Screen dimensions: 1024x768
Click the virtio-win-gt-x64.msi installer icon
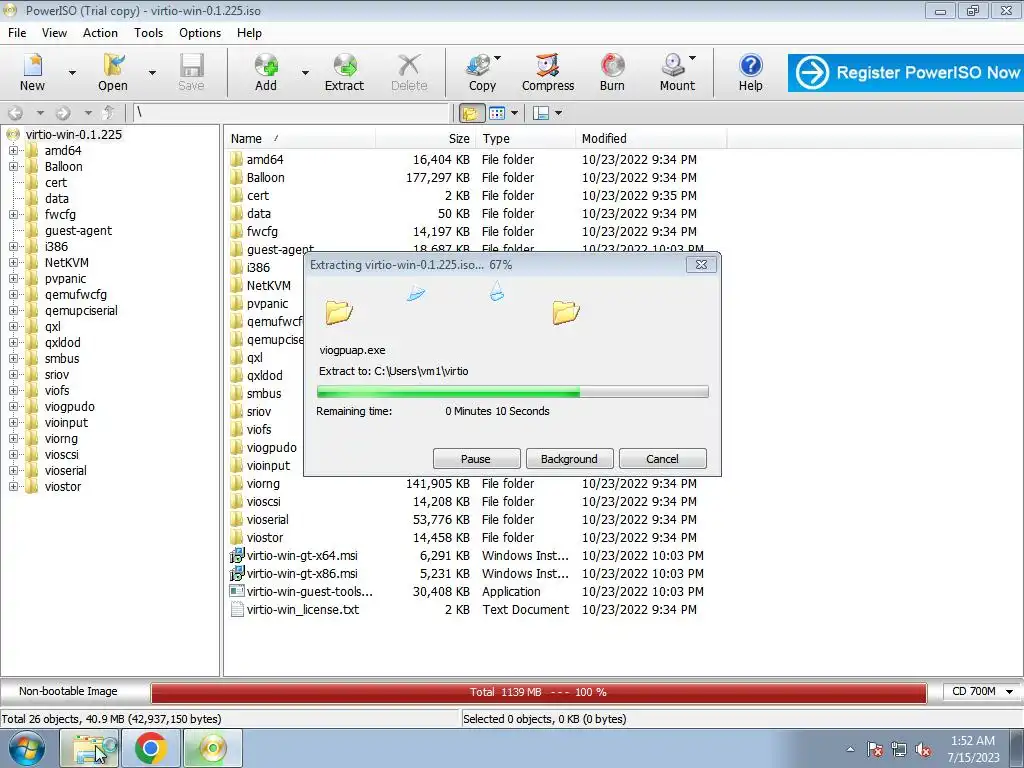tap(236, 556)
